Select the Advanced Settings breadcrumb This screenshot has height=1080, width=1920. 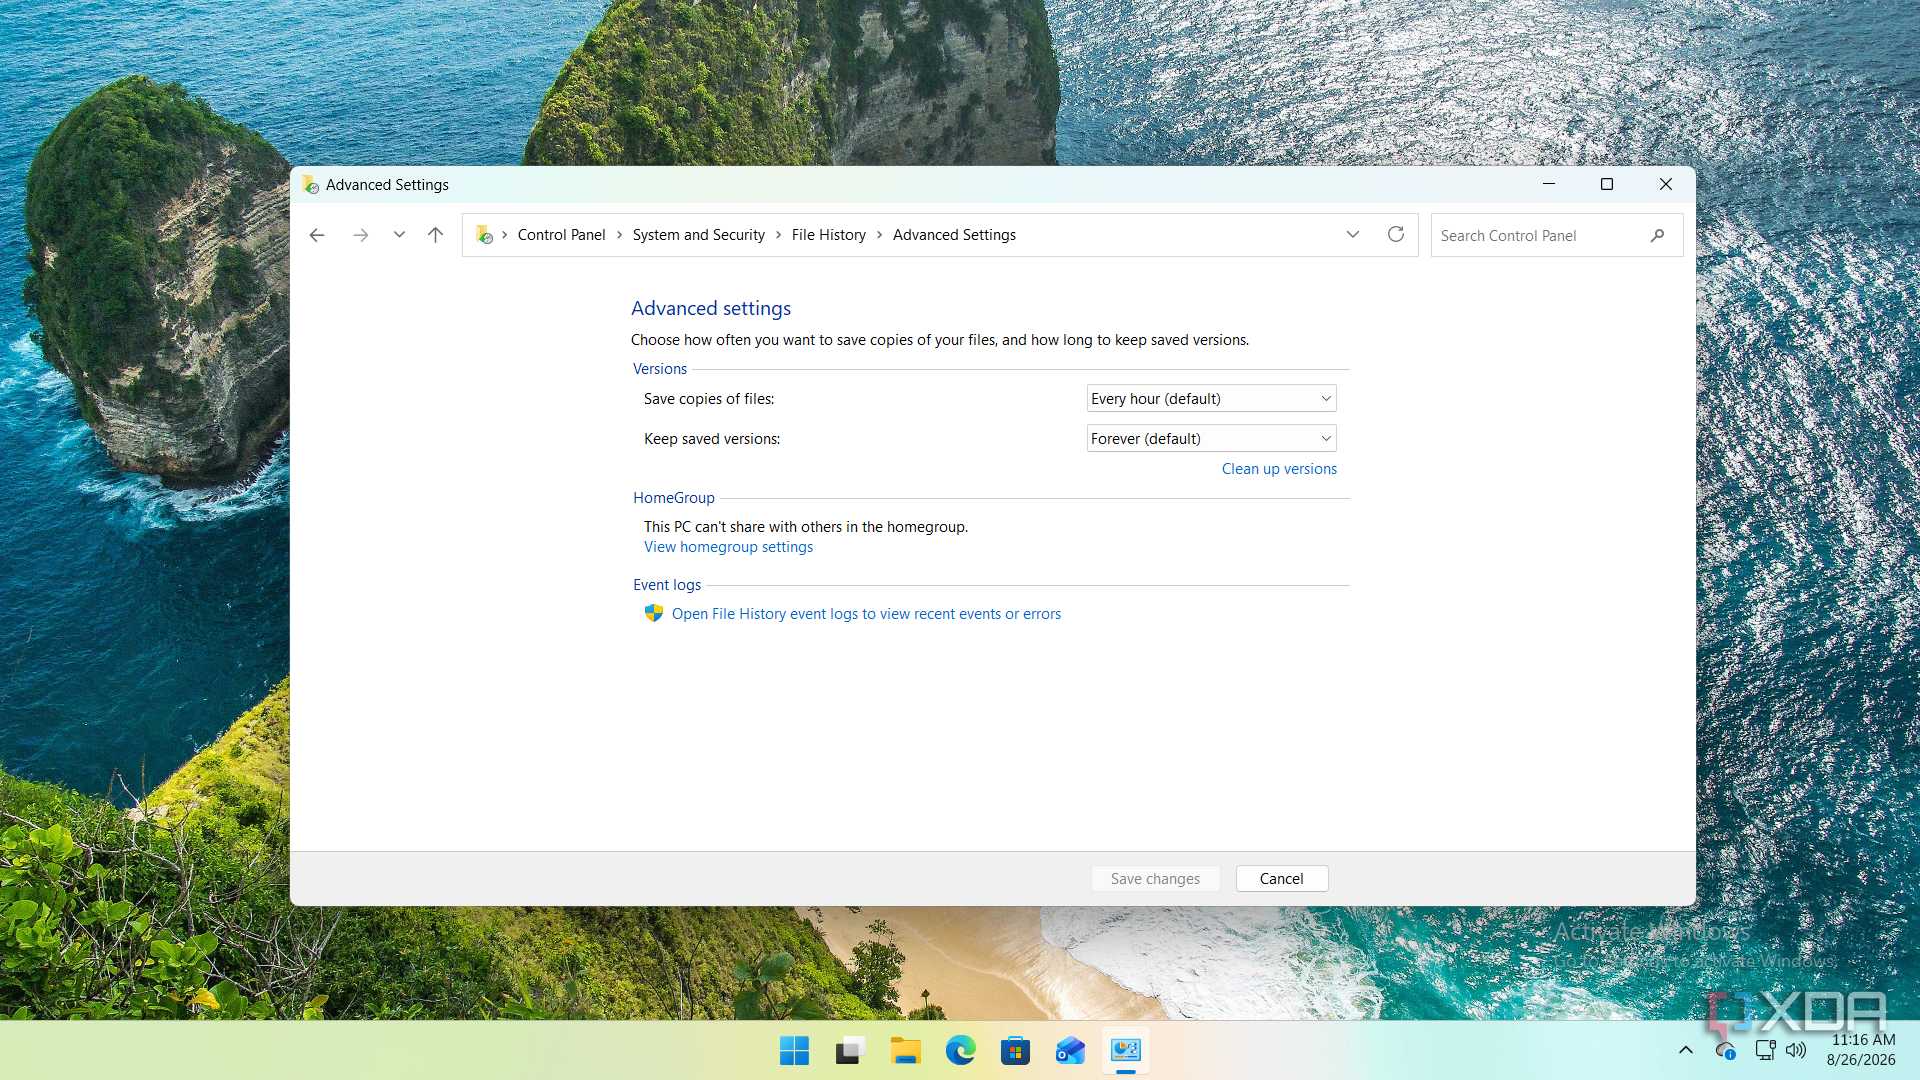pyautogui.click(x=954, y=235)
